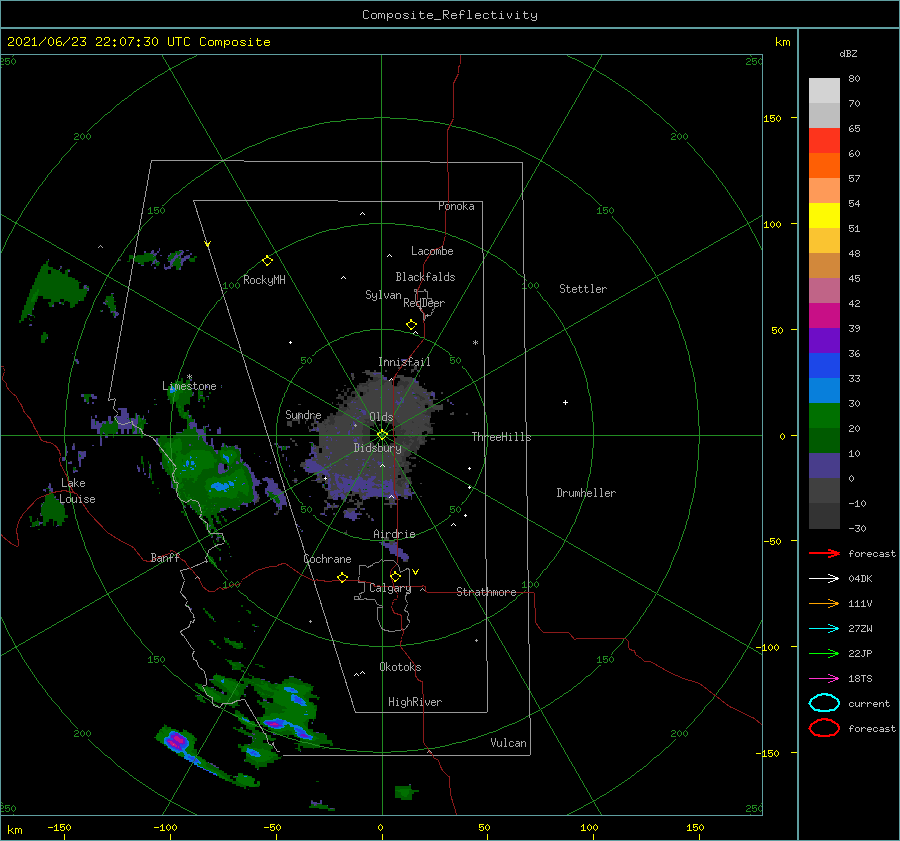The width and height of the screenshot is (900, 841).
Task: Click the magenta swatch between 42 and 39 dBZ
Action: (x=824, y=315)
